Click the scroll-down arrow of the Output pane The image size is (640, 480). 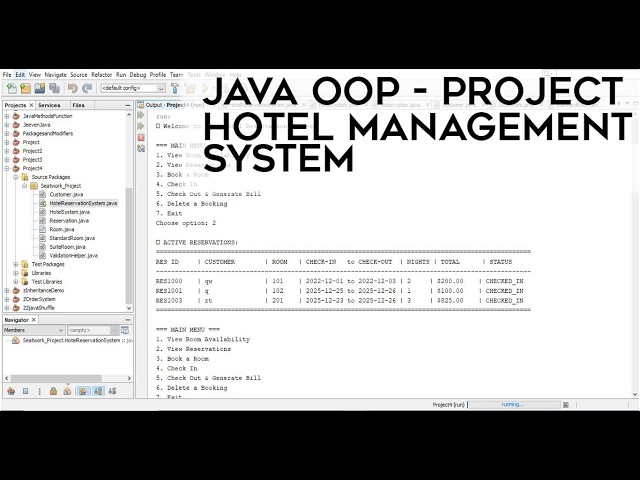click(635, 394)
